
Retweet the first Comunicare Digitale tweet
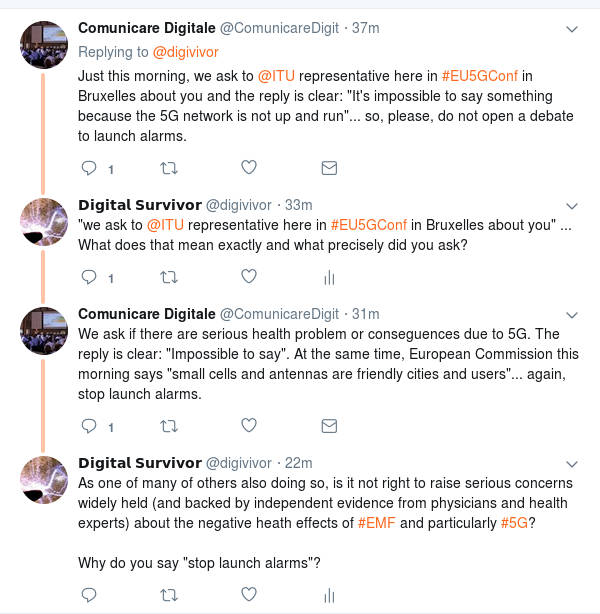[169, 168]
